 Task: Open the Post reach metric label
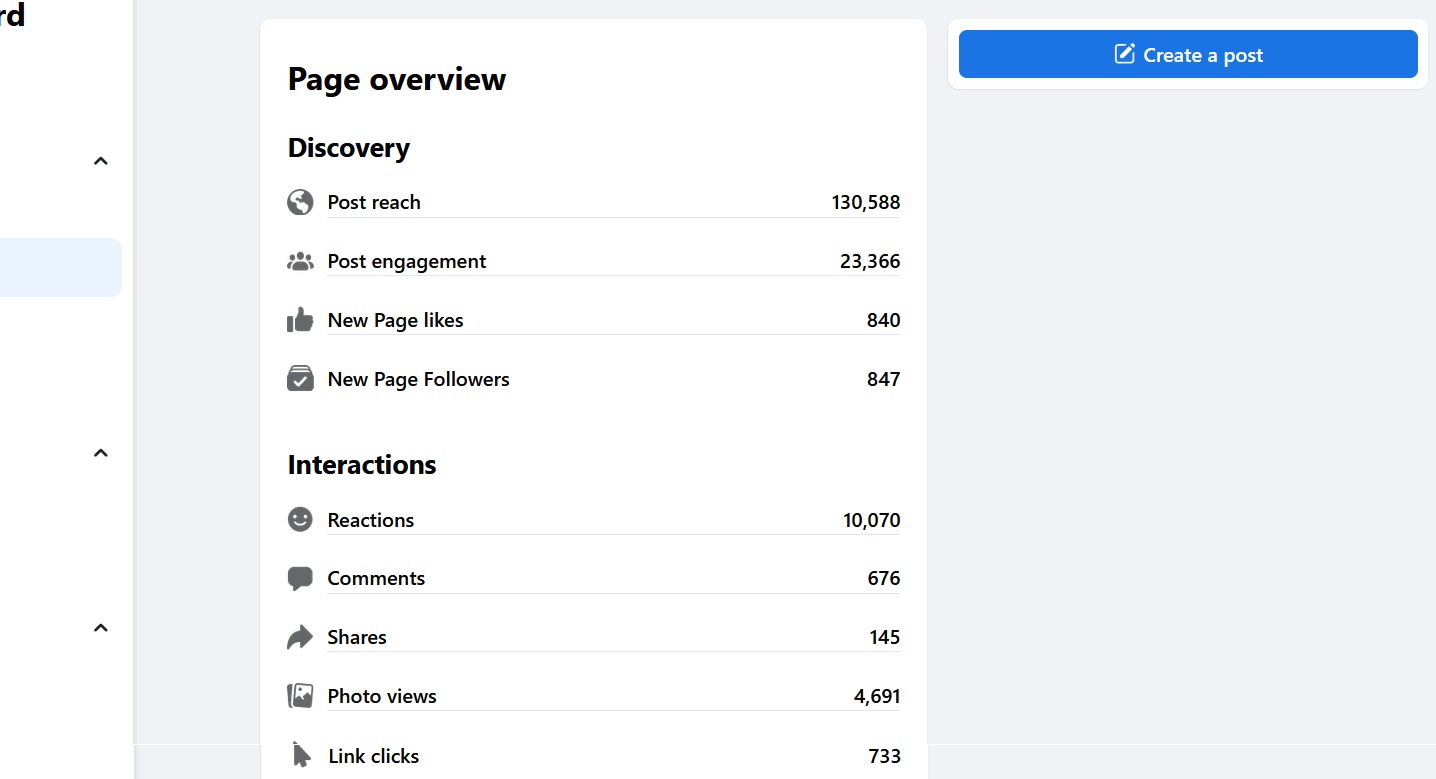[x=374, y=202]
